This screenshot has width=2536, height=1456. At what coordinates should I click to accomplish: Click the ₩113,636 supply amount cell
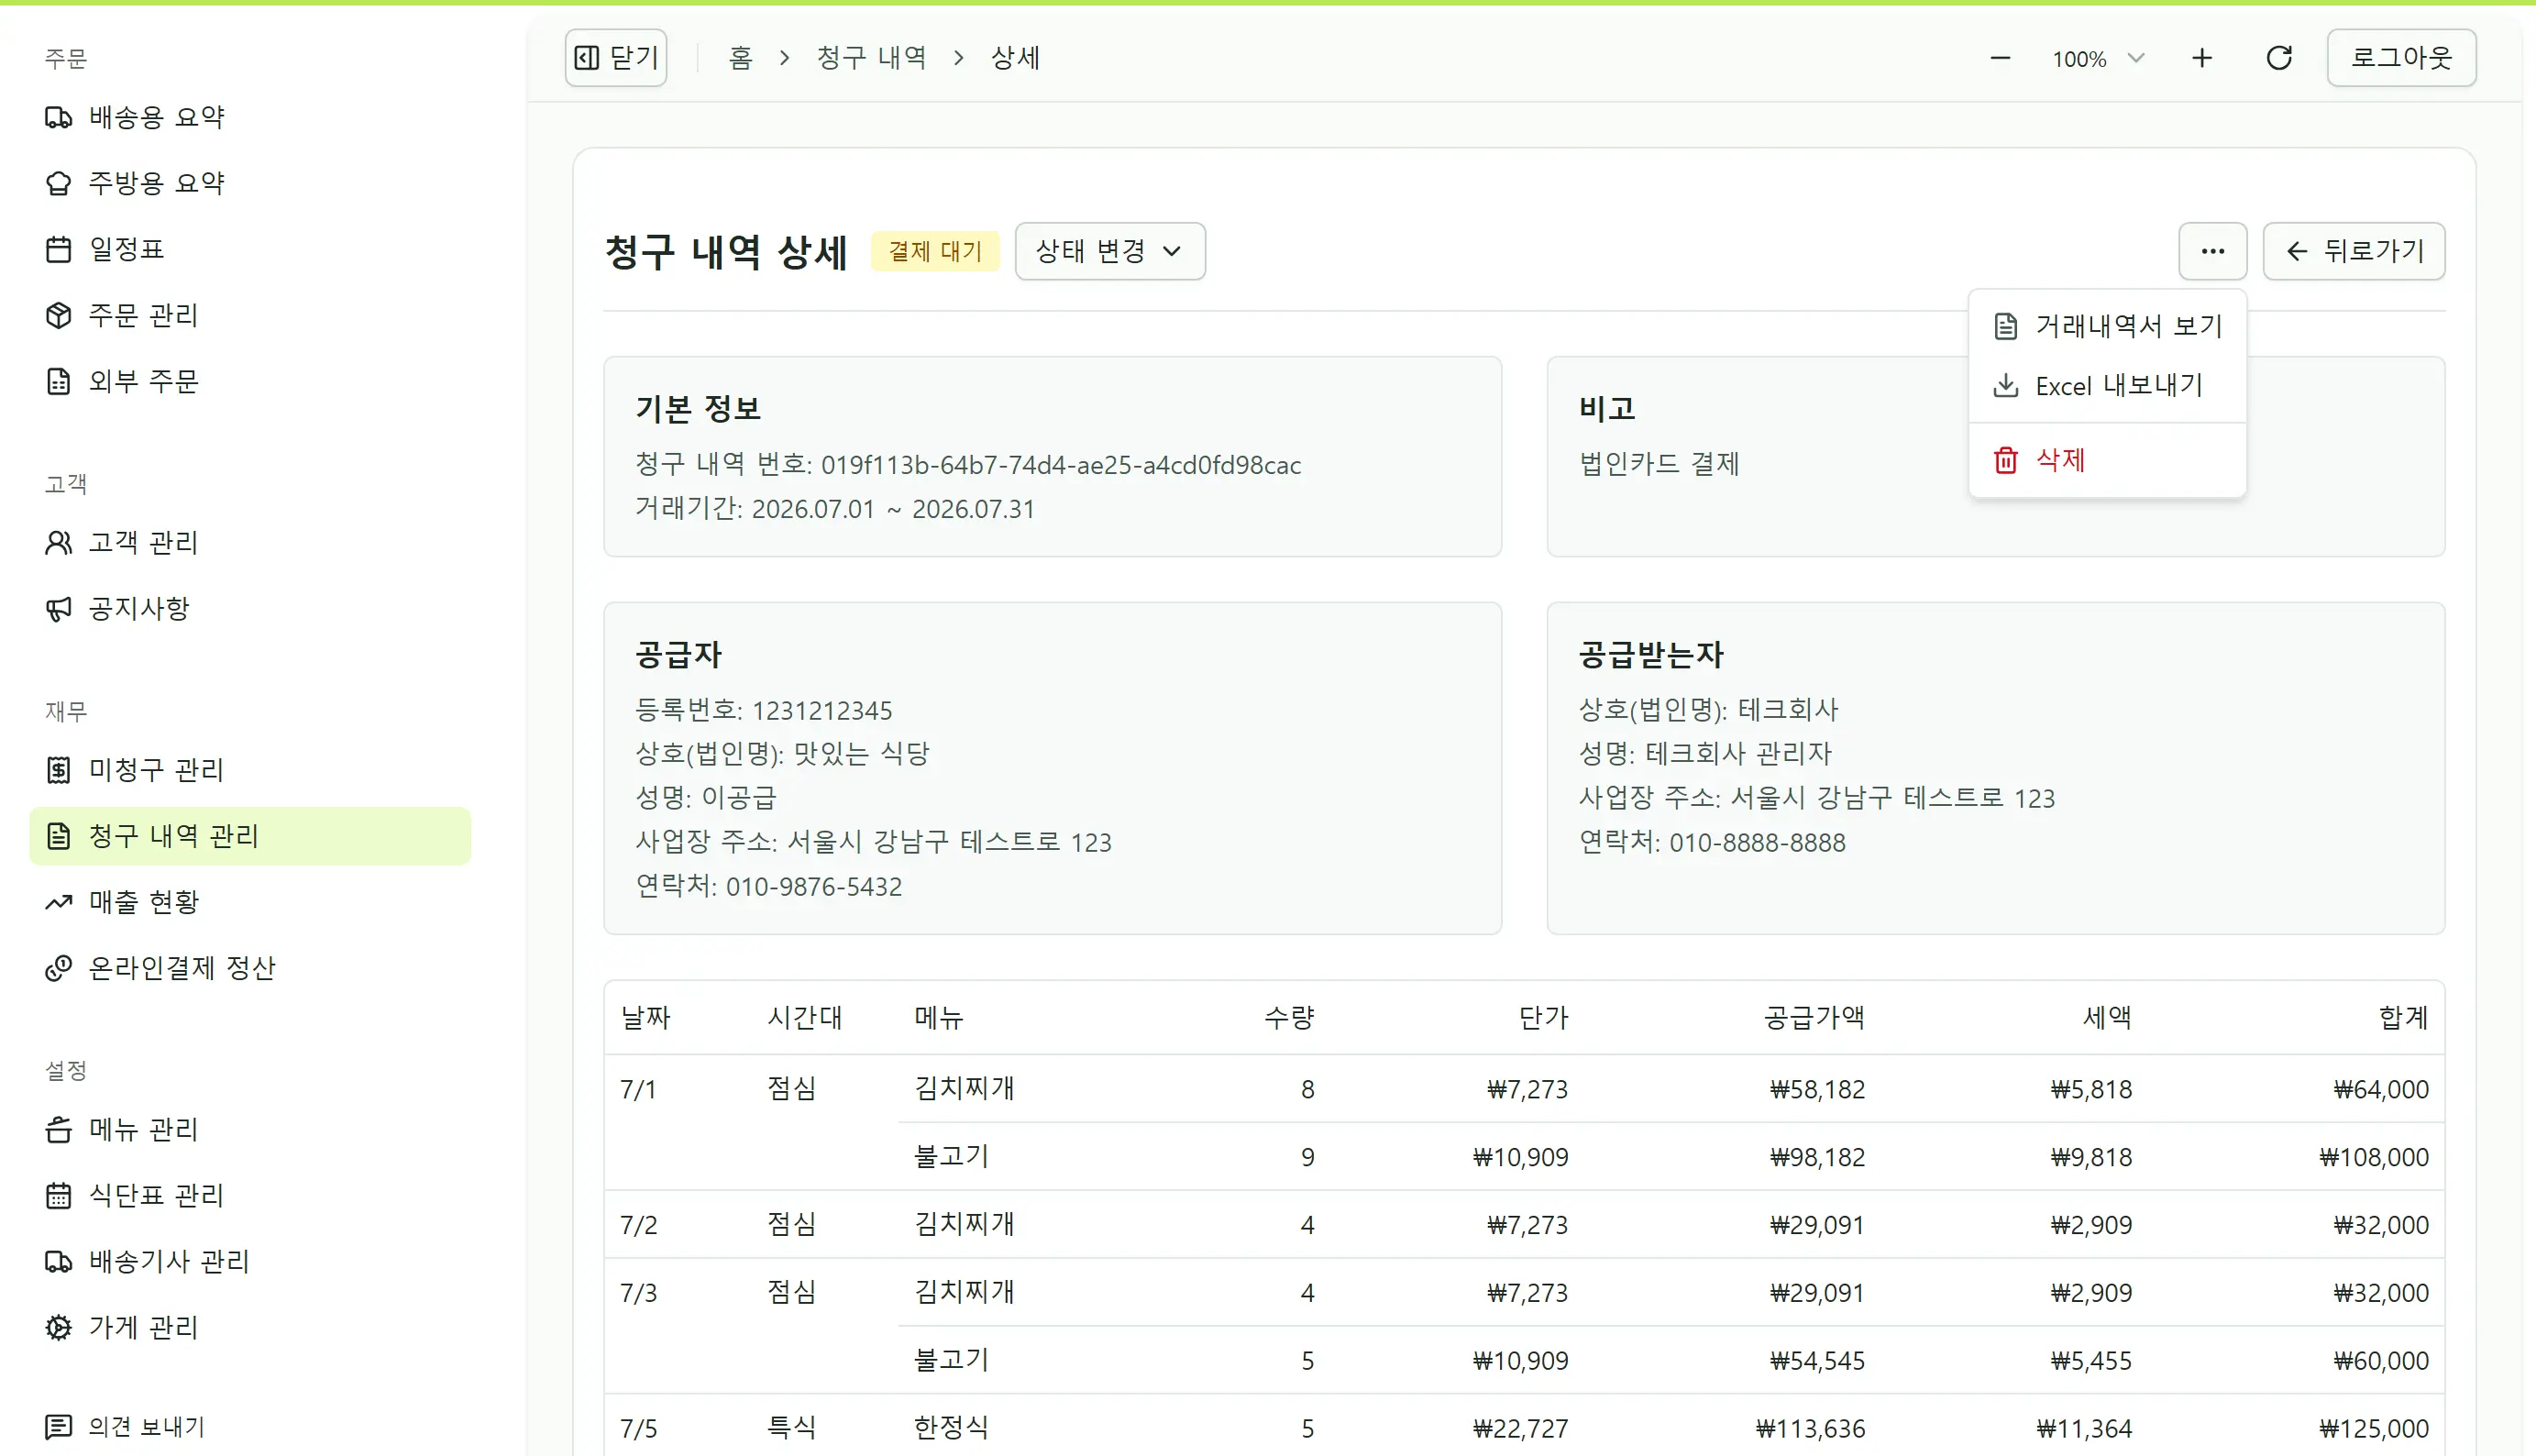pos(1810,1428)
